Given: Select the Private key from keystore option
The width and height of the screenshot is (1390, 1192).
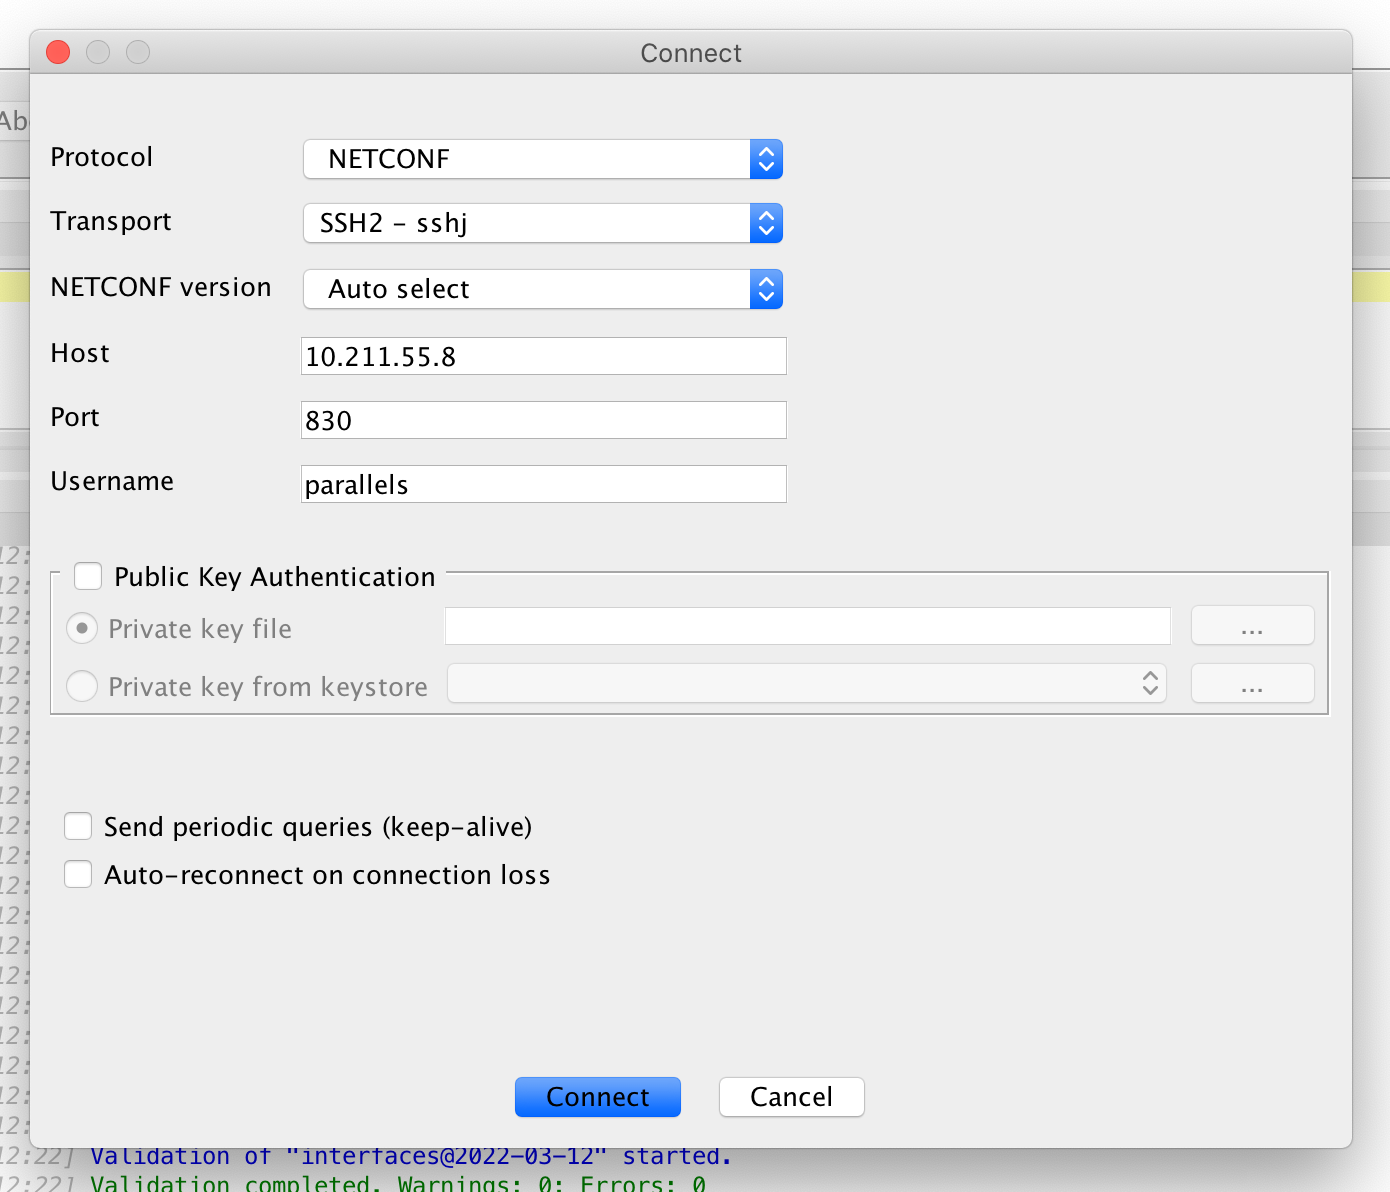Looking at the screenshot, I should pyautogui.click(x=82, y=686).
